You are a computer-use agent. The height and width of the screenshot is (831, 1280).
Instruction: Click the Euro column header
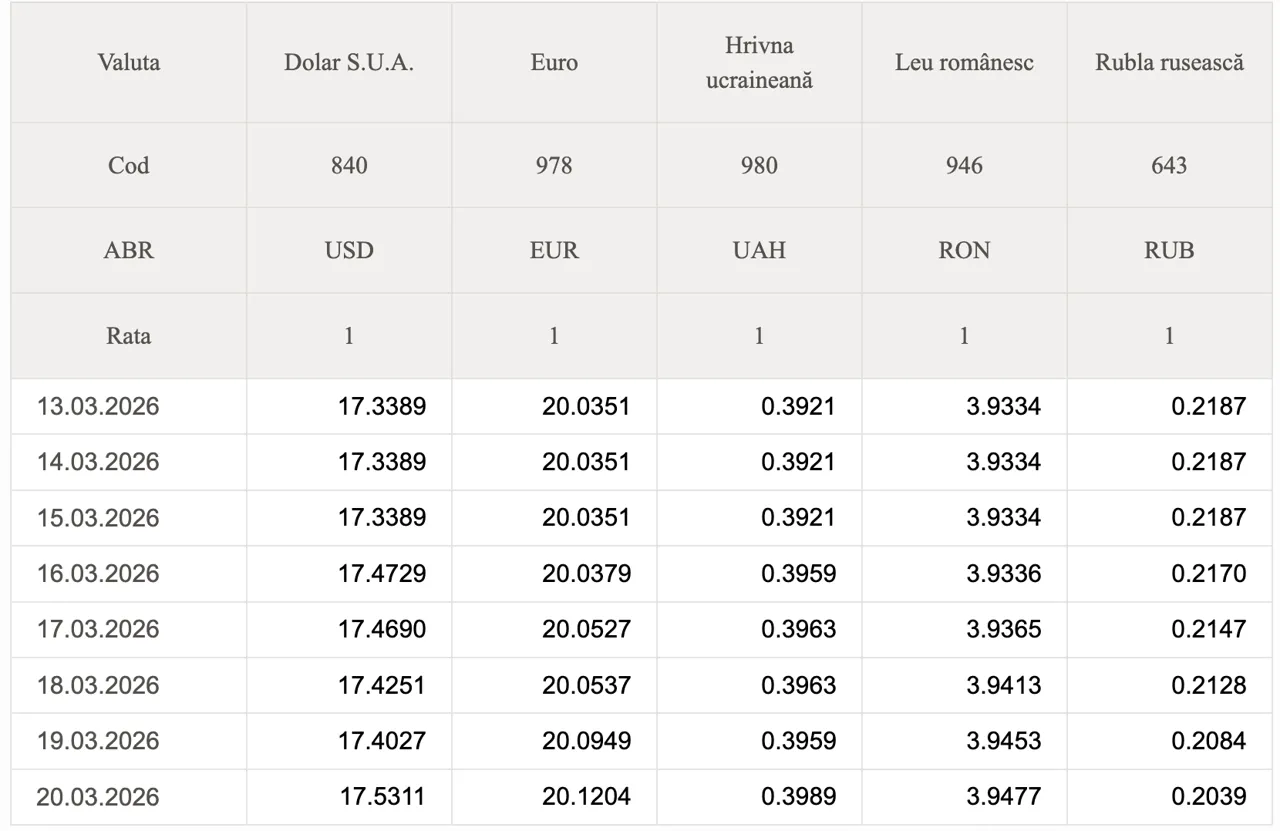point(554,62)
